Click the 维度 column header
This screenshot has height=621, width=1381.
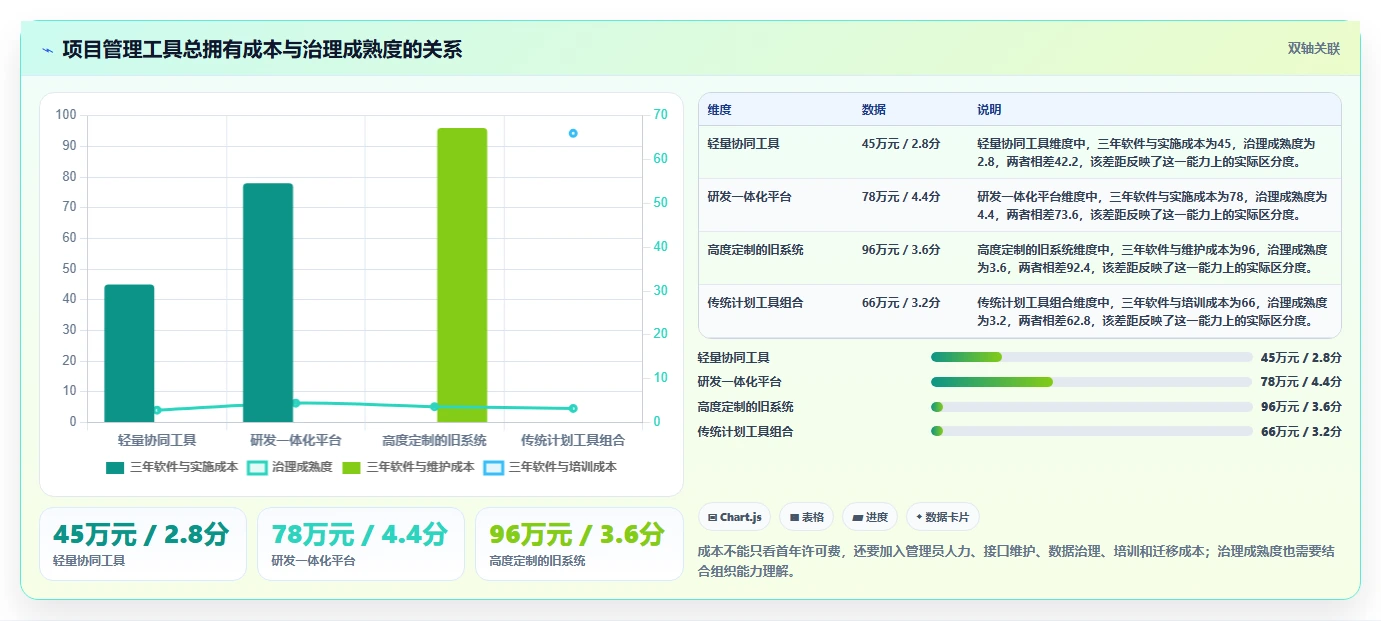(x=719, y=110)
